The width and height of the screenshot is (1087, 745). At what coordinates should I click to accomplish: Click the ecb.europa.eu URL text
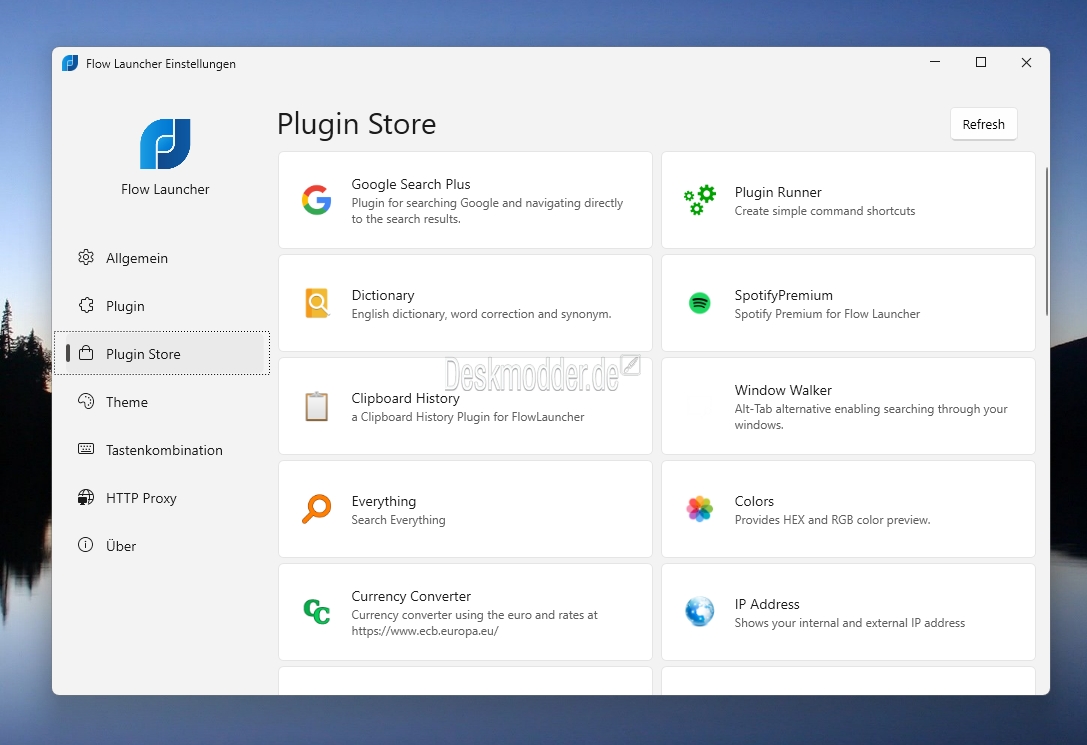coord(424,631)
